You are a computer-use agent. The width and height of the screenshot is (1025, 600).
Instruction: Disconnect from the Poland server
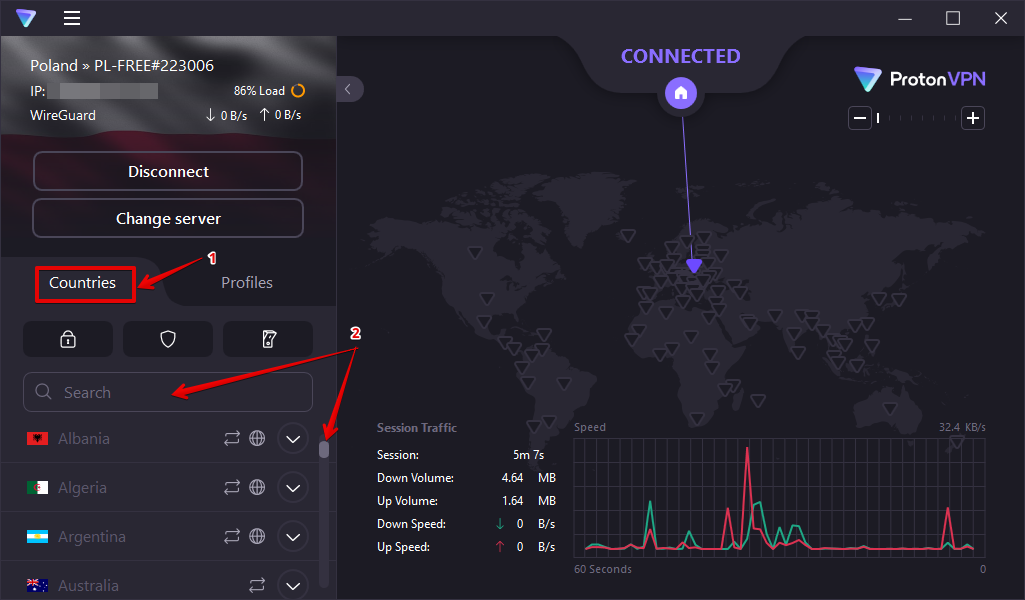(167, 171)
